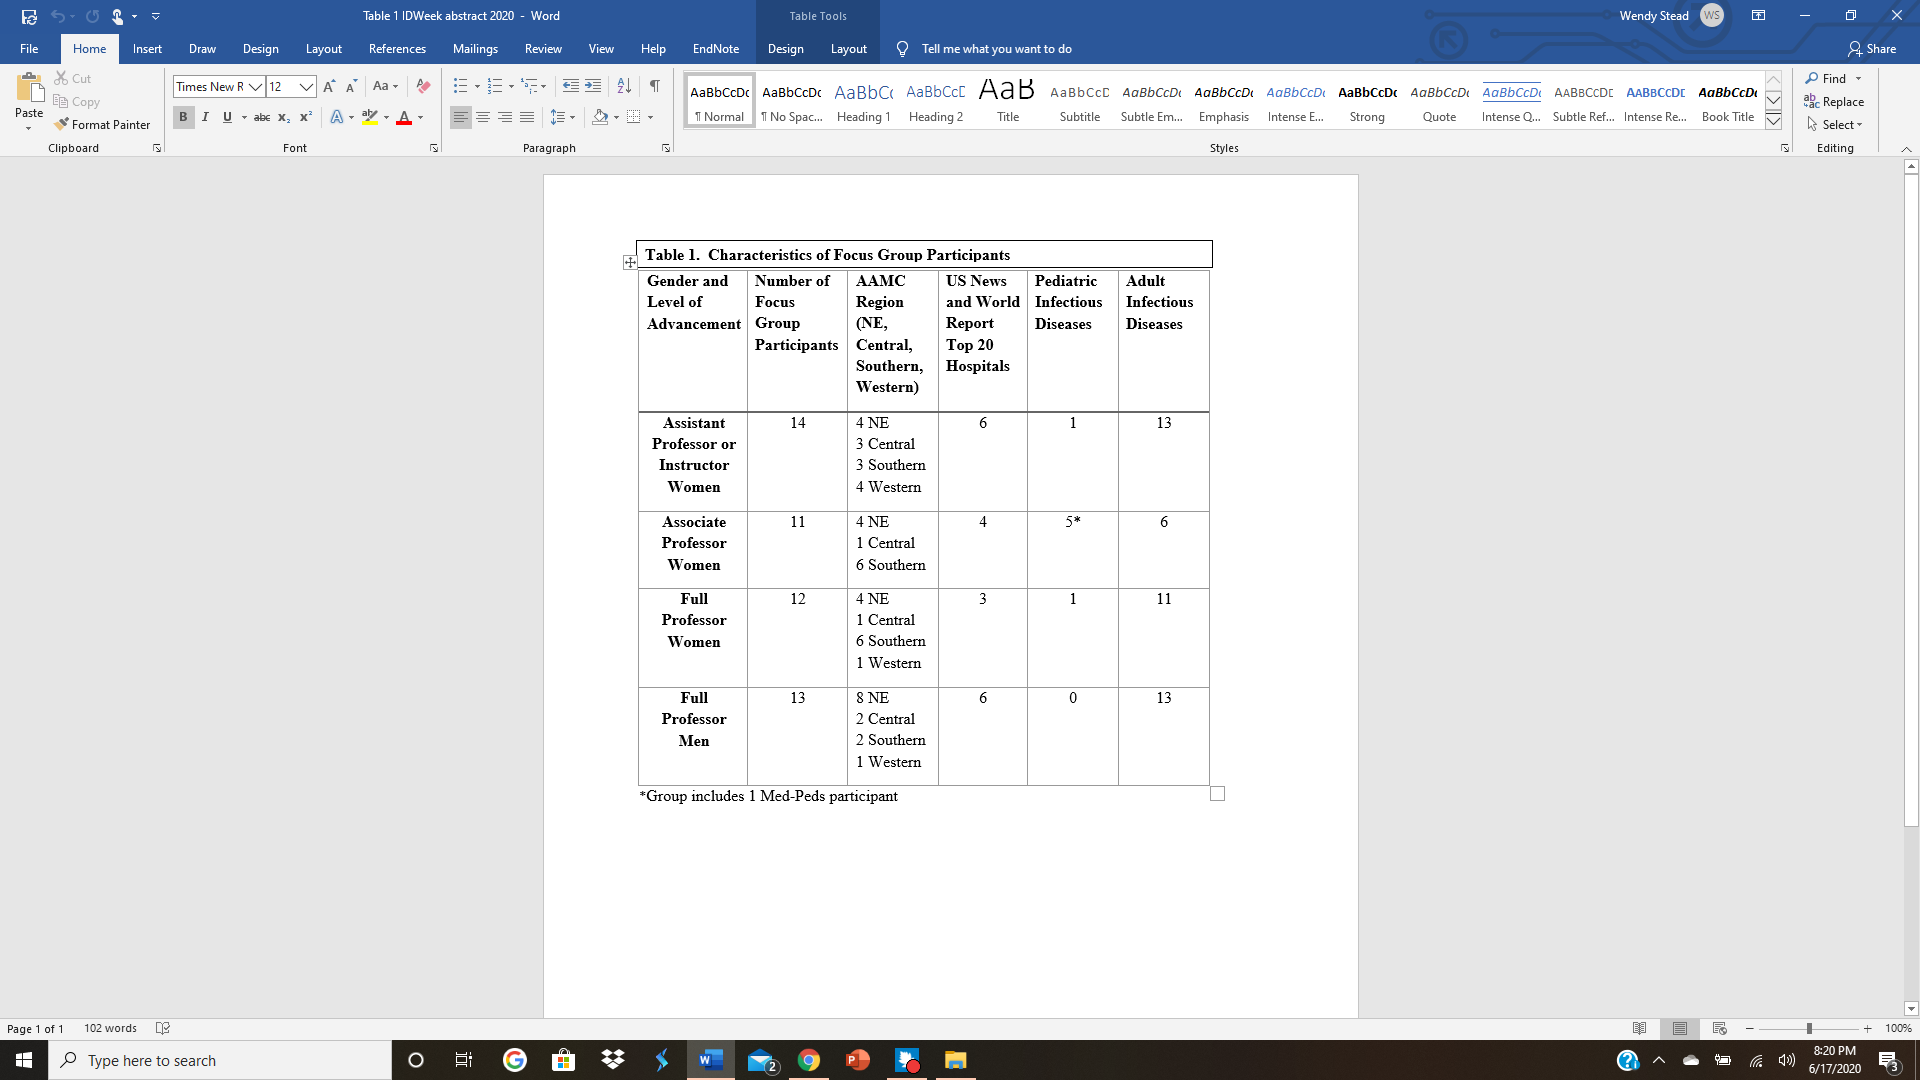Toggle Italic formatting
Image resolution: width=1920 pixels, height=1080 pixels.
click(x=205, y=118)
